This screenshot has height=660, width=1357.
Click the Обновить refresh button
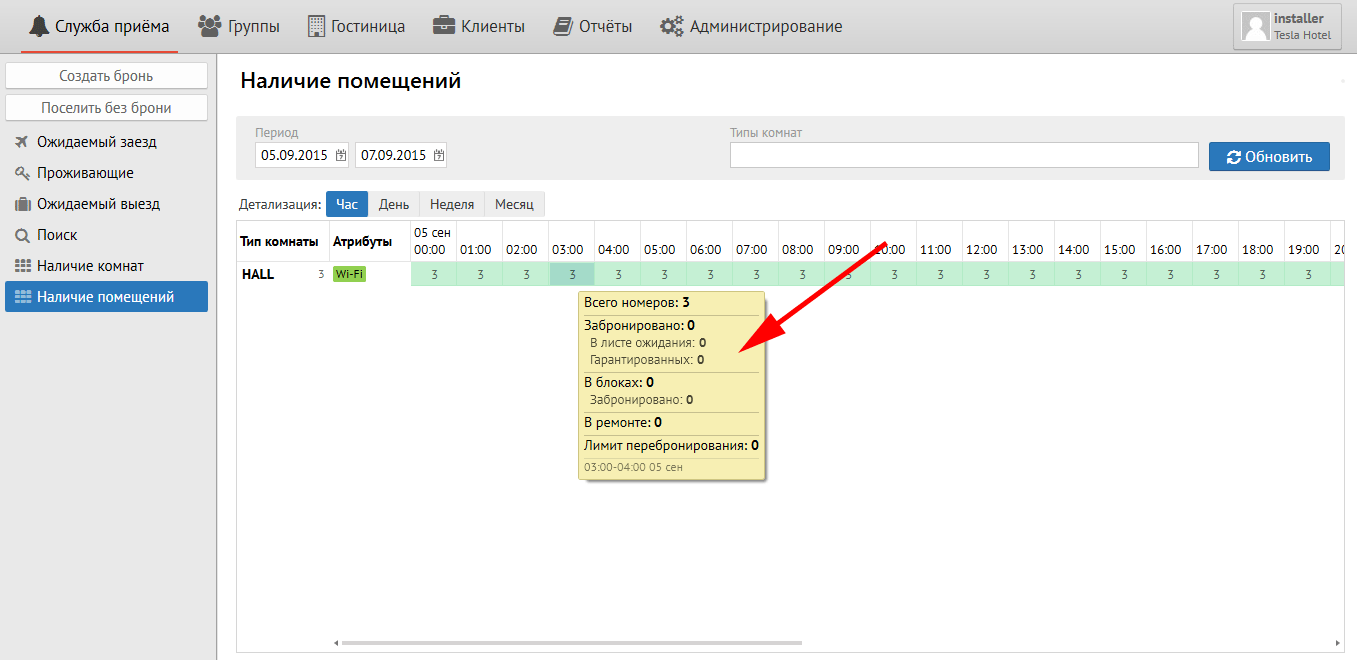click(1269, 156)
